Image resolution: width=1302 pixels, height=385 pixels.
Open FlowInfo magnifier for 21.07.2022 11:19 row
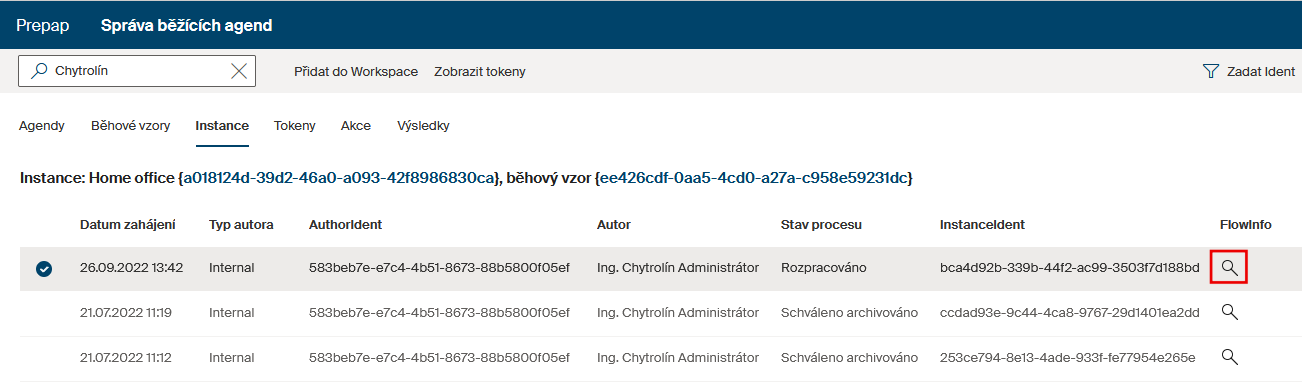click(x=1230, y=312)
